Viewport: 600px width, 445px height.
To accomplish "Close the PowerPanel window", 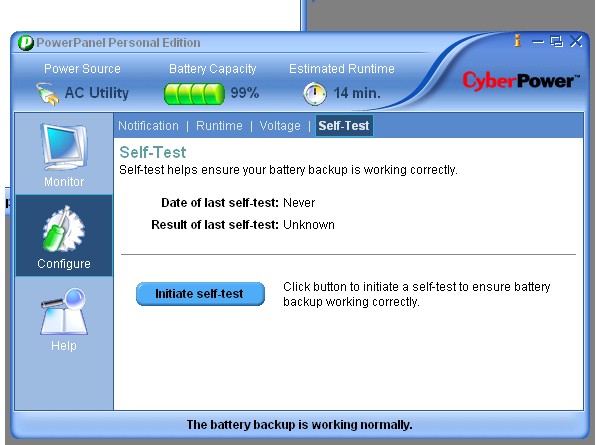I will [576, 41].
